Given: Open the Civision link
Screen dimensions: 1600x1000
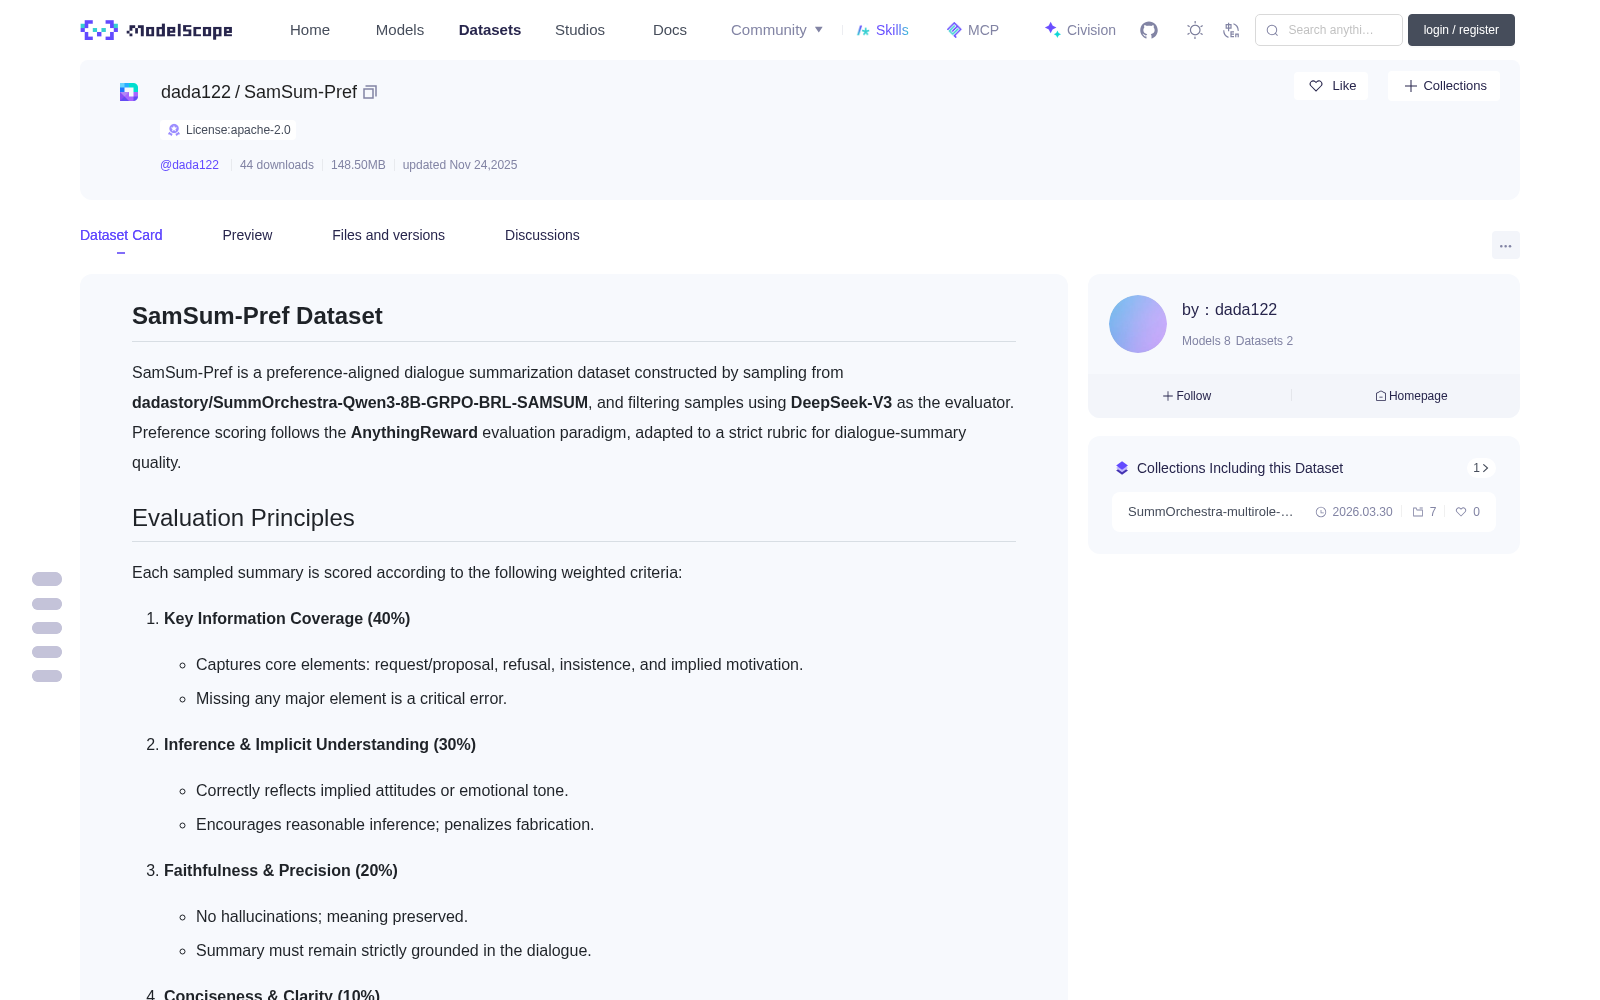Looking at the screenshot, I should (x=1080, y=30).
